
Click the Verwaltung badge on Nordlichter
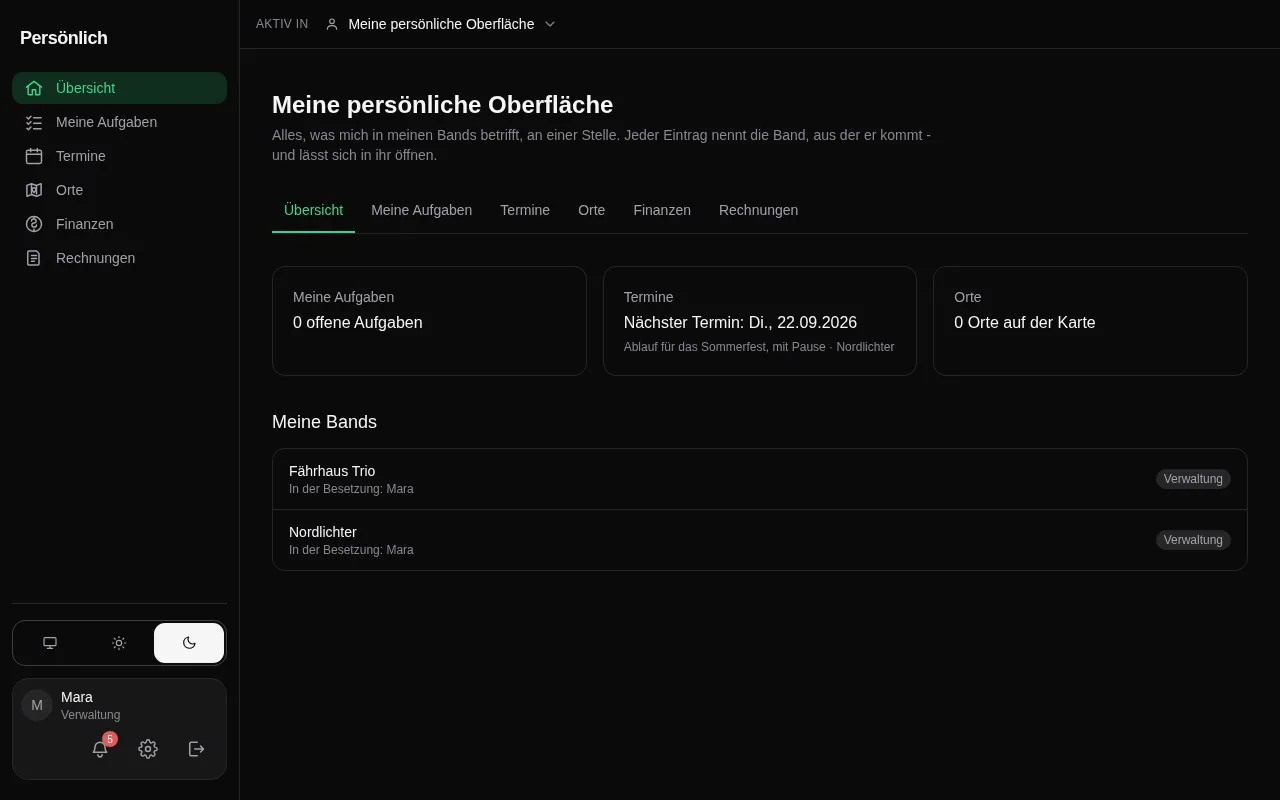pos(1193,540)
